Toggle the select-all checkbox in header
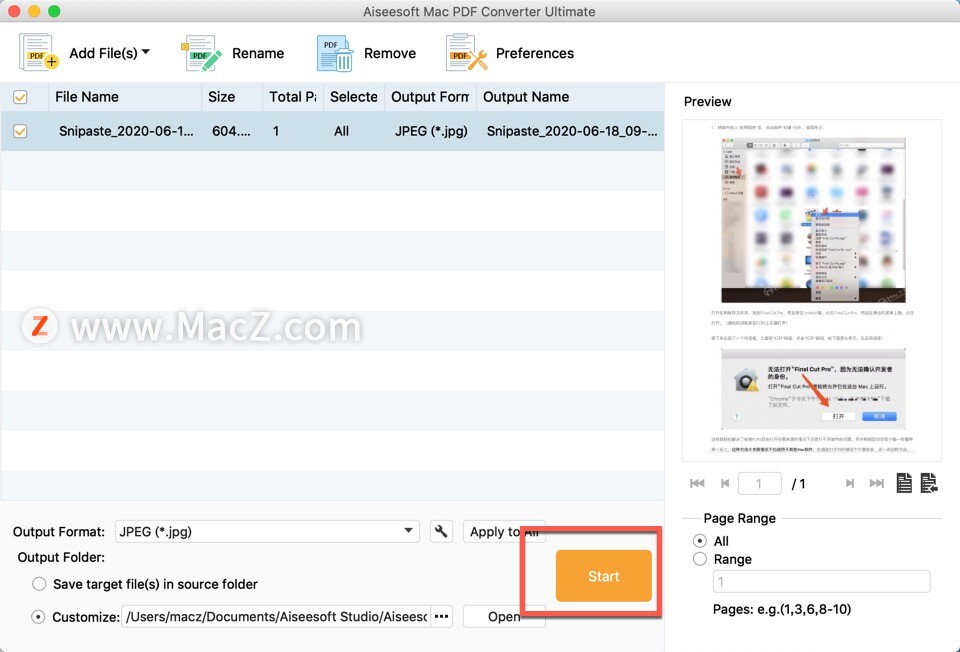This screenshot has height=652, width=960. coord(20,97)
